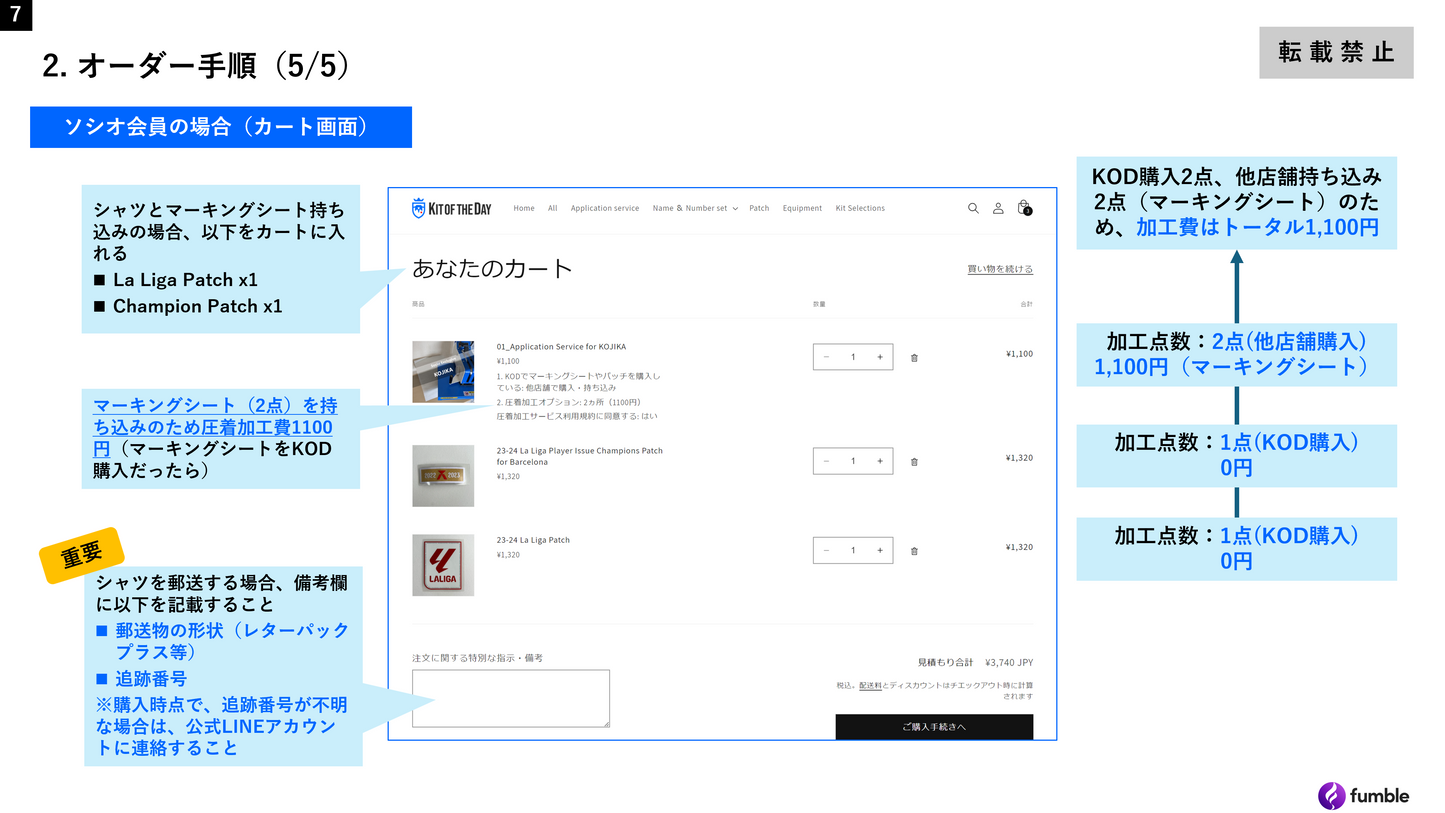Click the 配送料 shipping link
Screen dimensions: 1445x813
(x=870, y=685)
